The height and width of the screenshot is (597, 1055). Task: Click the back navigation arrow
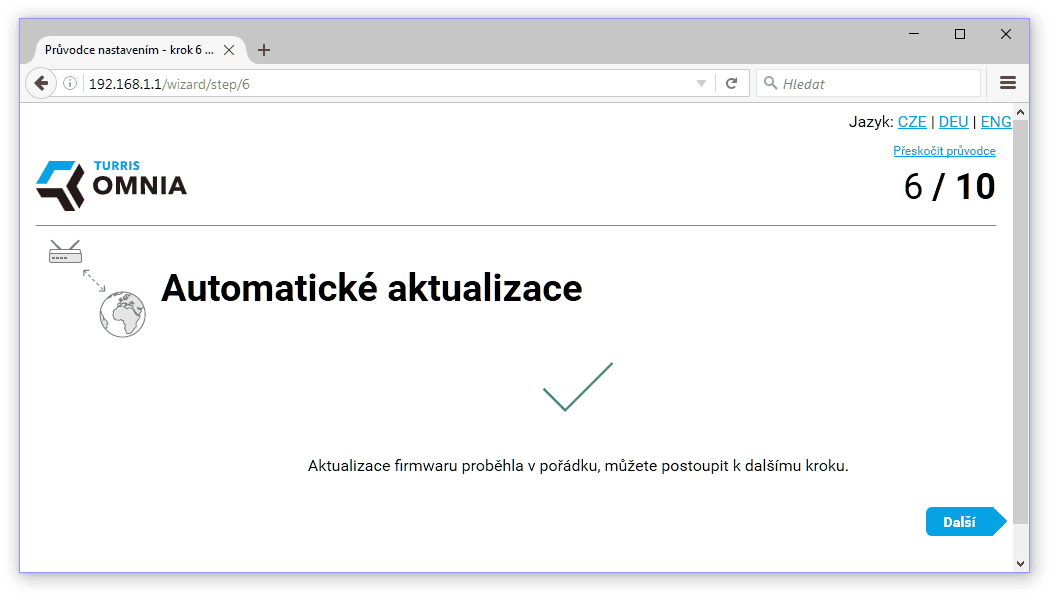40,83
